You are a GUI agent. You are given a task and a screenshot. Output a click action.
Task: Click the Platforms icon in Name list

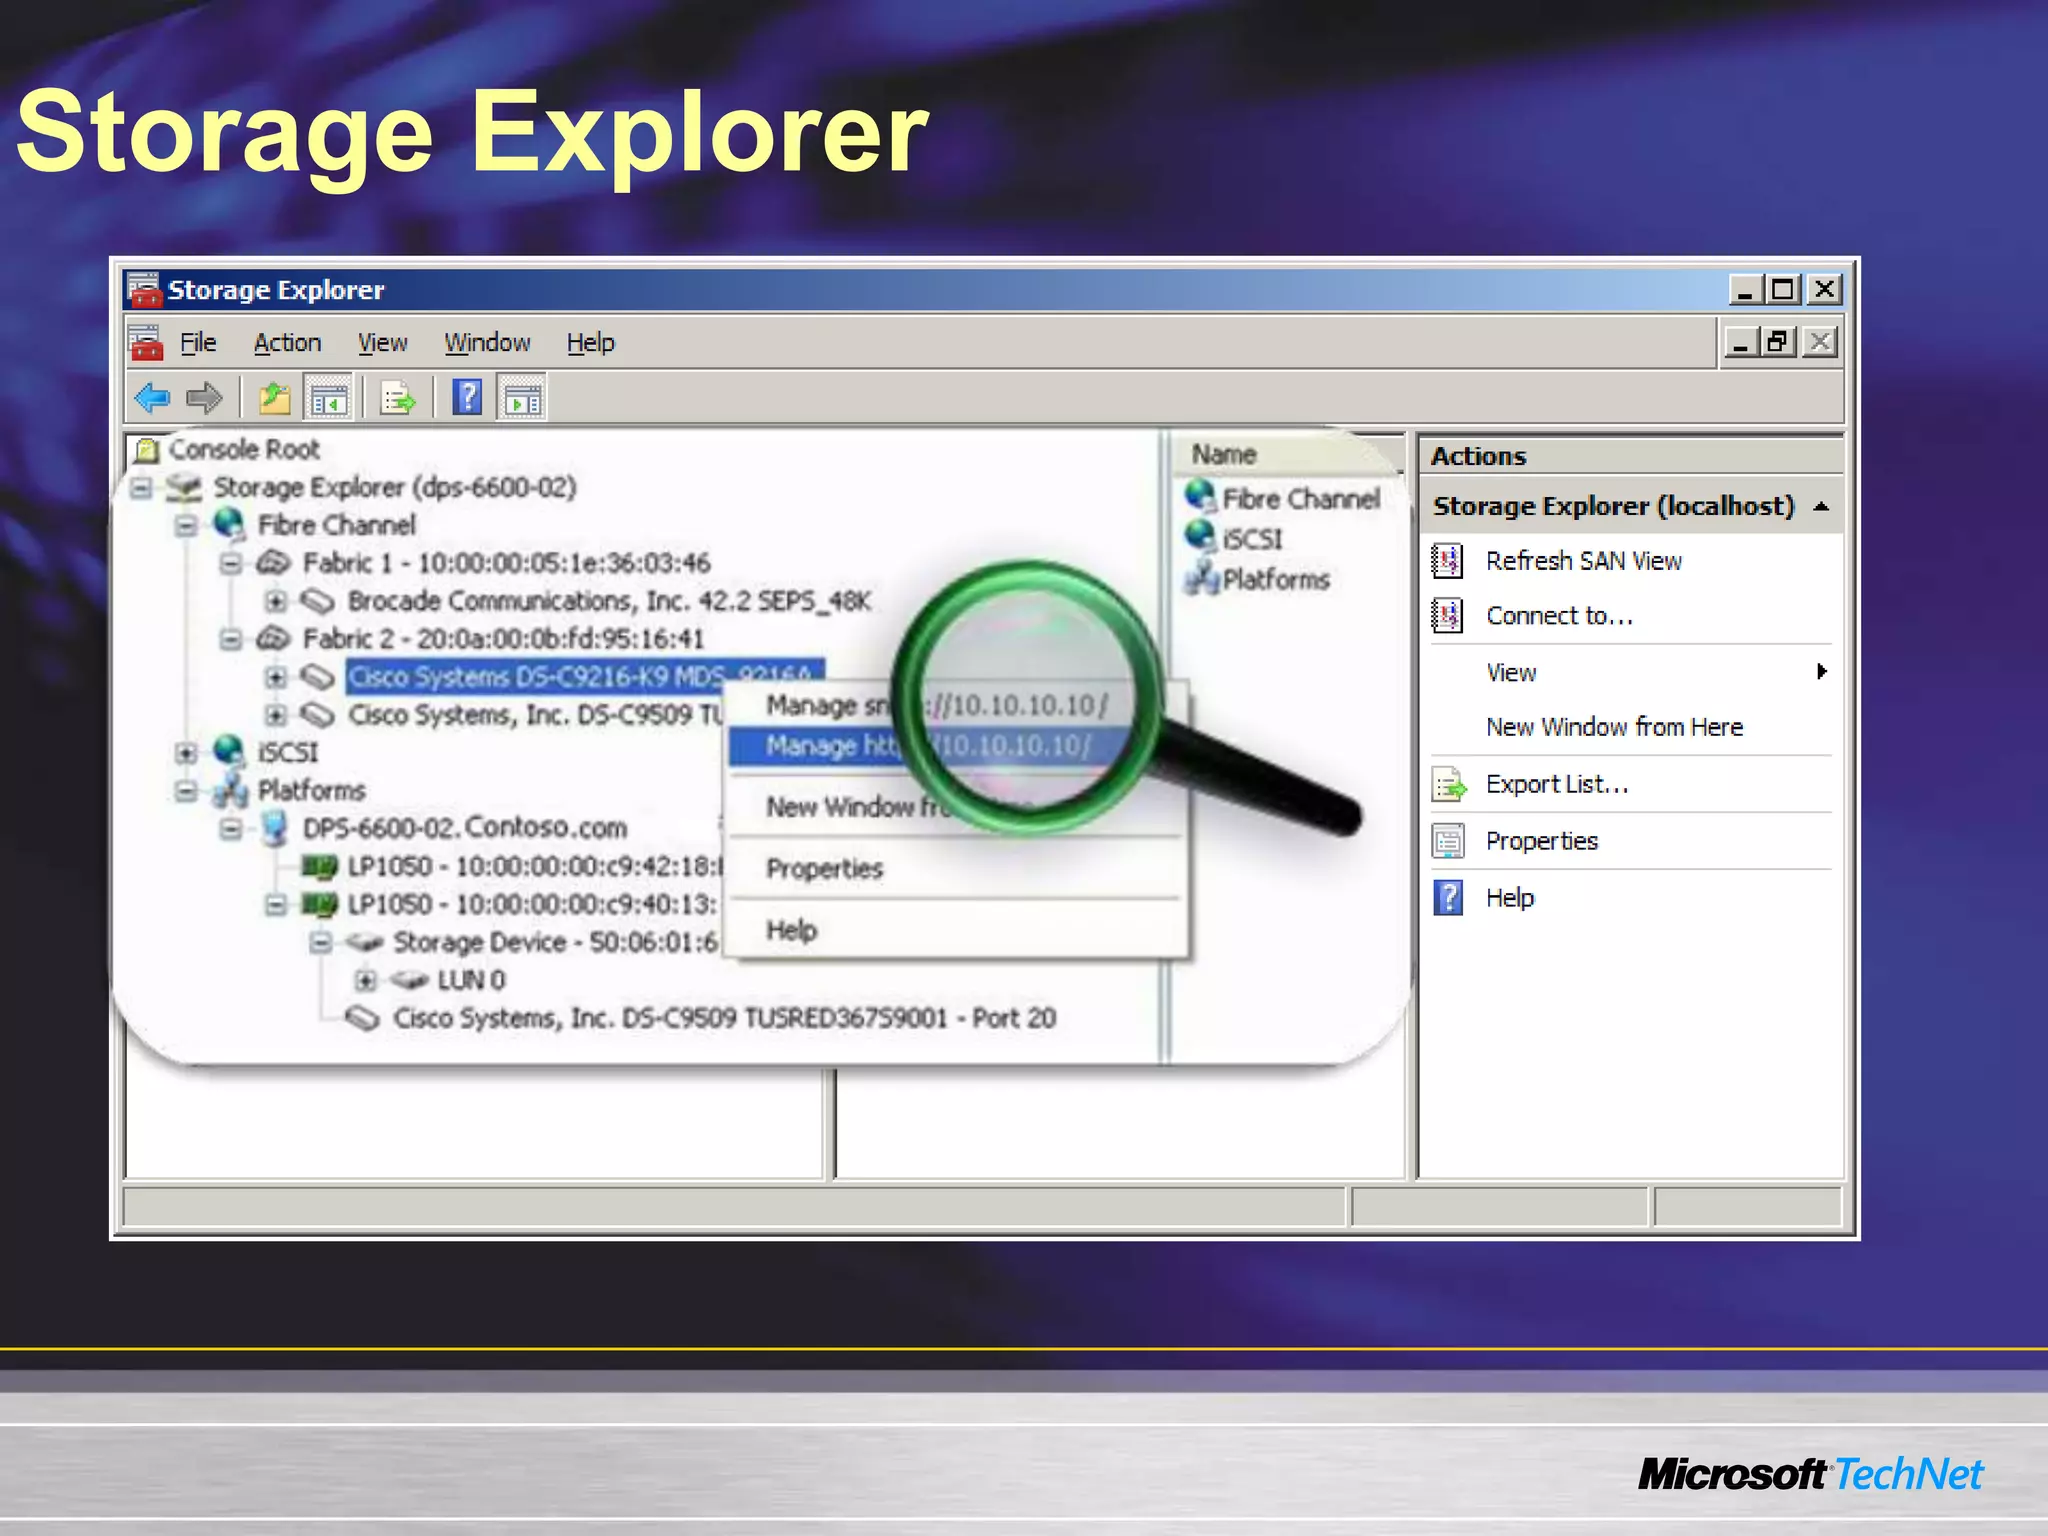(x=1201, y=578)
